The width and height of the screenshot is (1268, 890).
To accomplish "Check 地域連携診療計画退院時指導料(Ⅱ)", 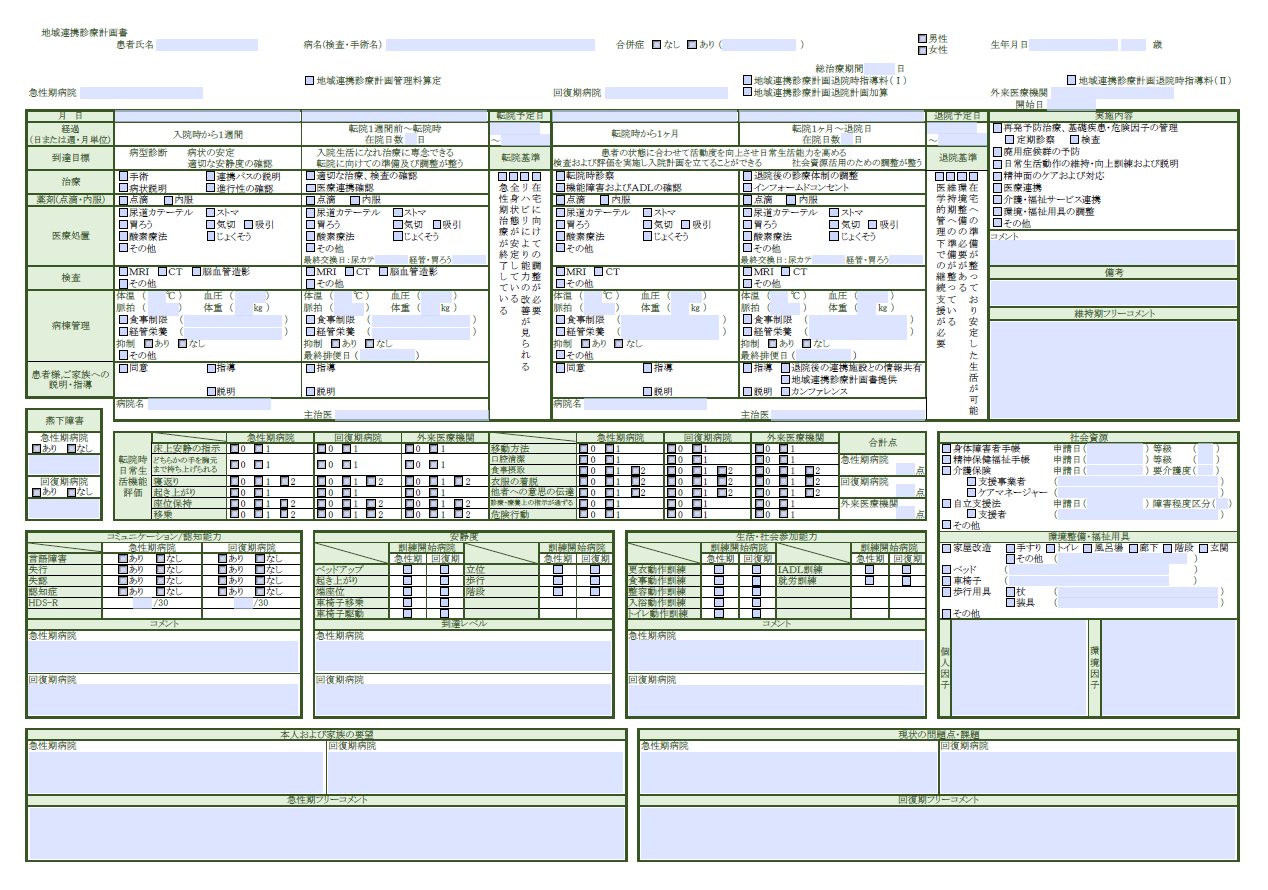I will pos(1071,80).
